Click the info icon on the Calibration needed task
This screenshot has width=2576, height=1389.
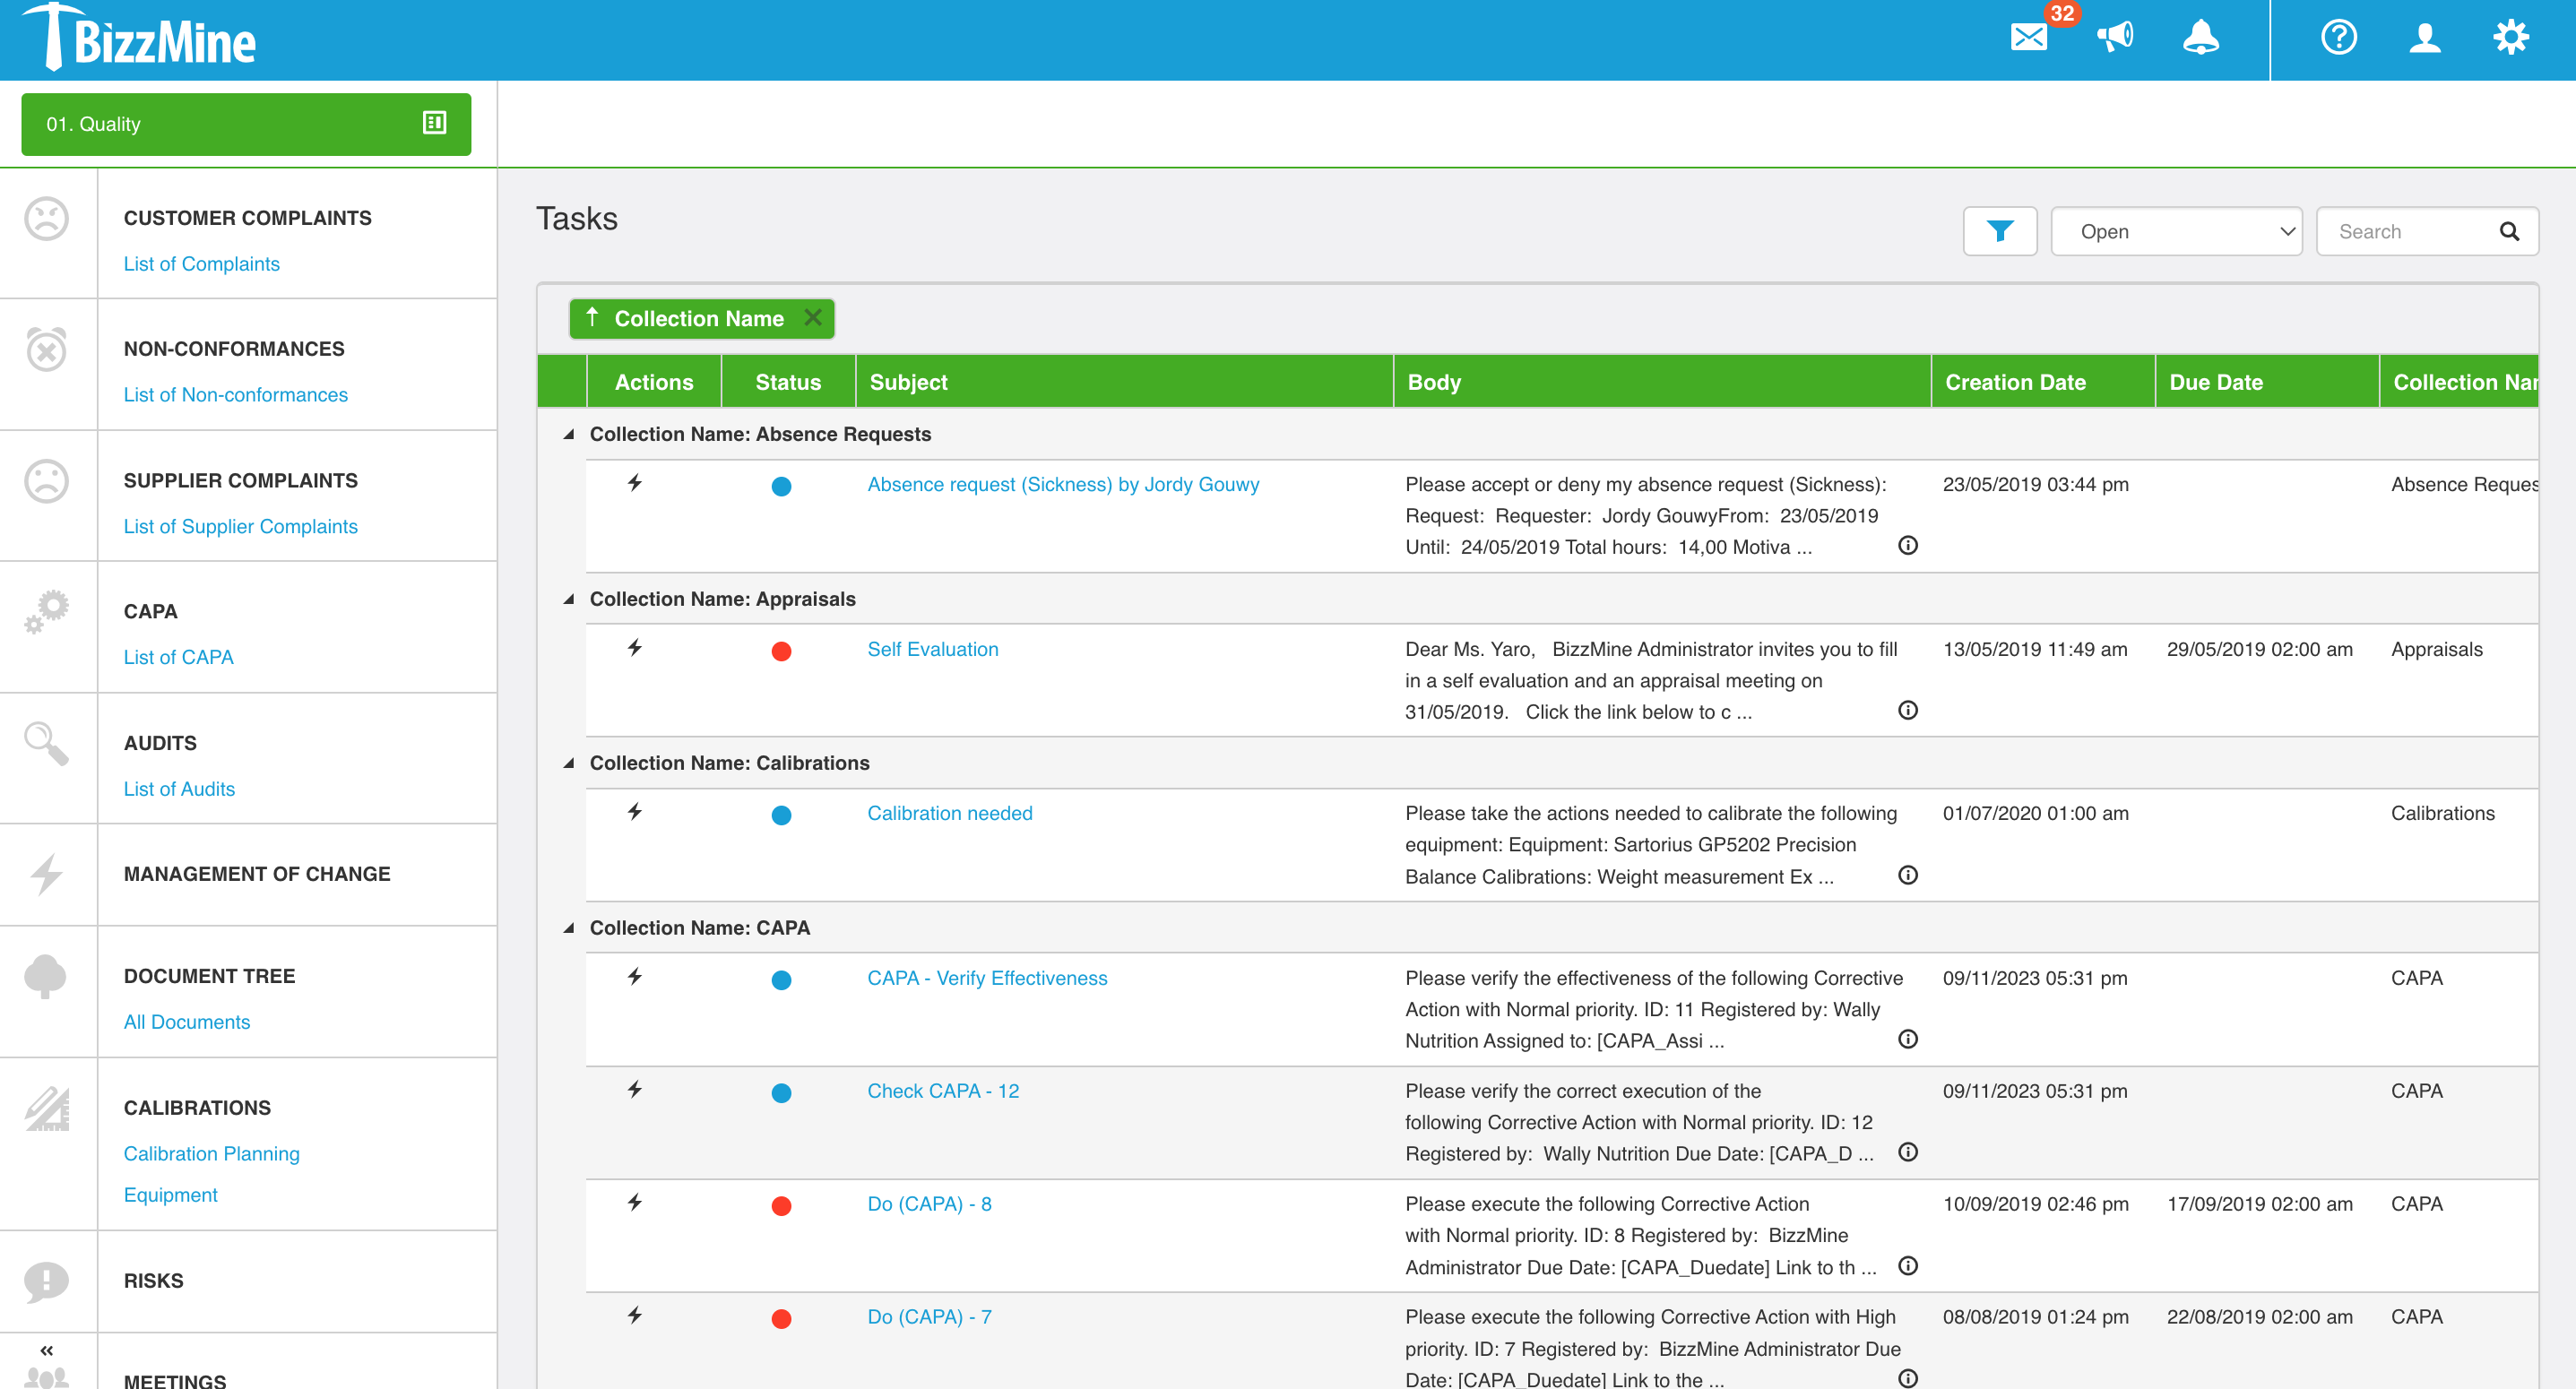point(1908,875)
